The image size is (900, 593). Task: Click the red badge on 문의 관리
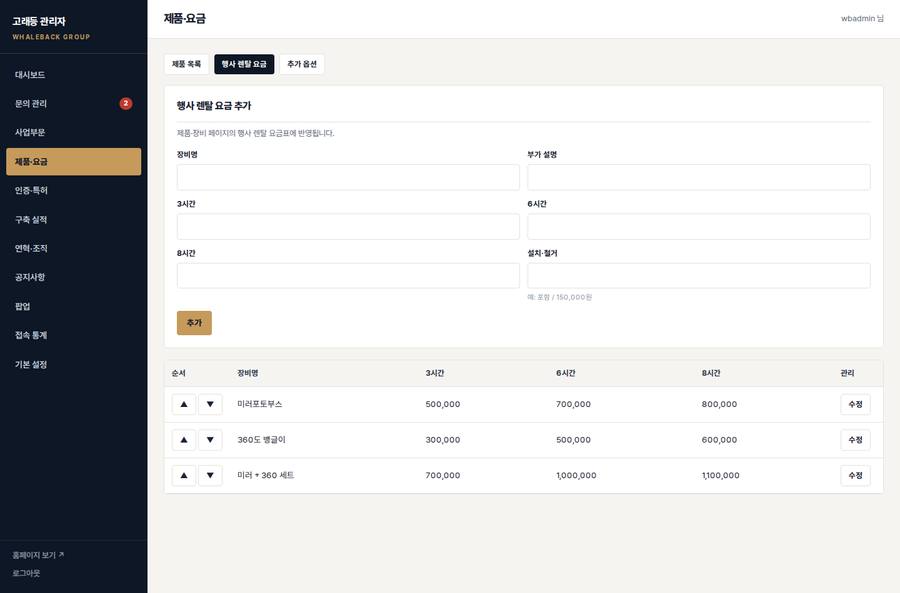[x=126, y=103]
